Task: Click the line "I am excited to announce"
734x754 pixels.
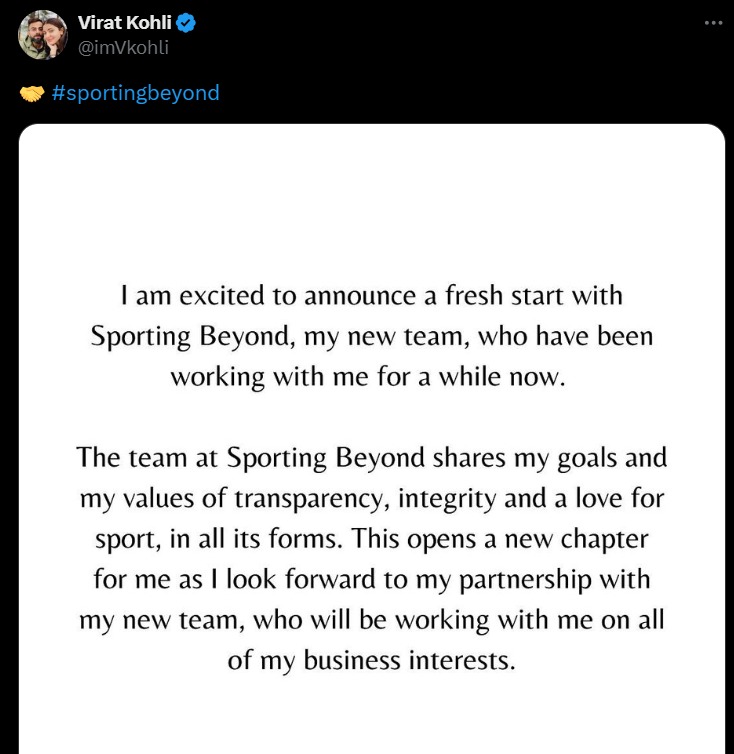Action: (371, 296)
